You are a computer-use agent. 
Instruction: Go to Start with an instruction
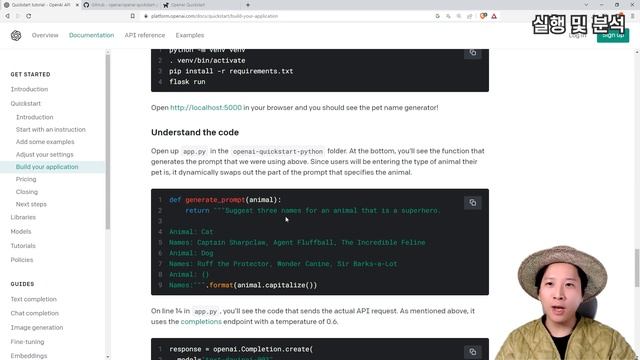coord(51,129)
